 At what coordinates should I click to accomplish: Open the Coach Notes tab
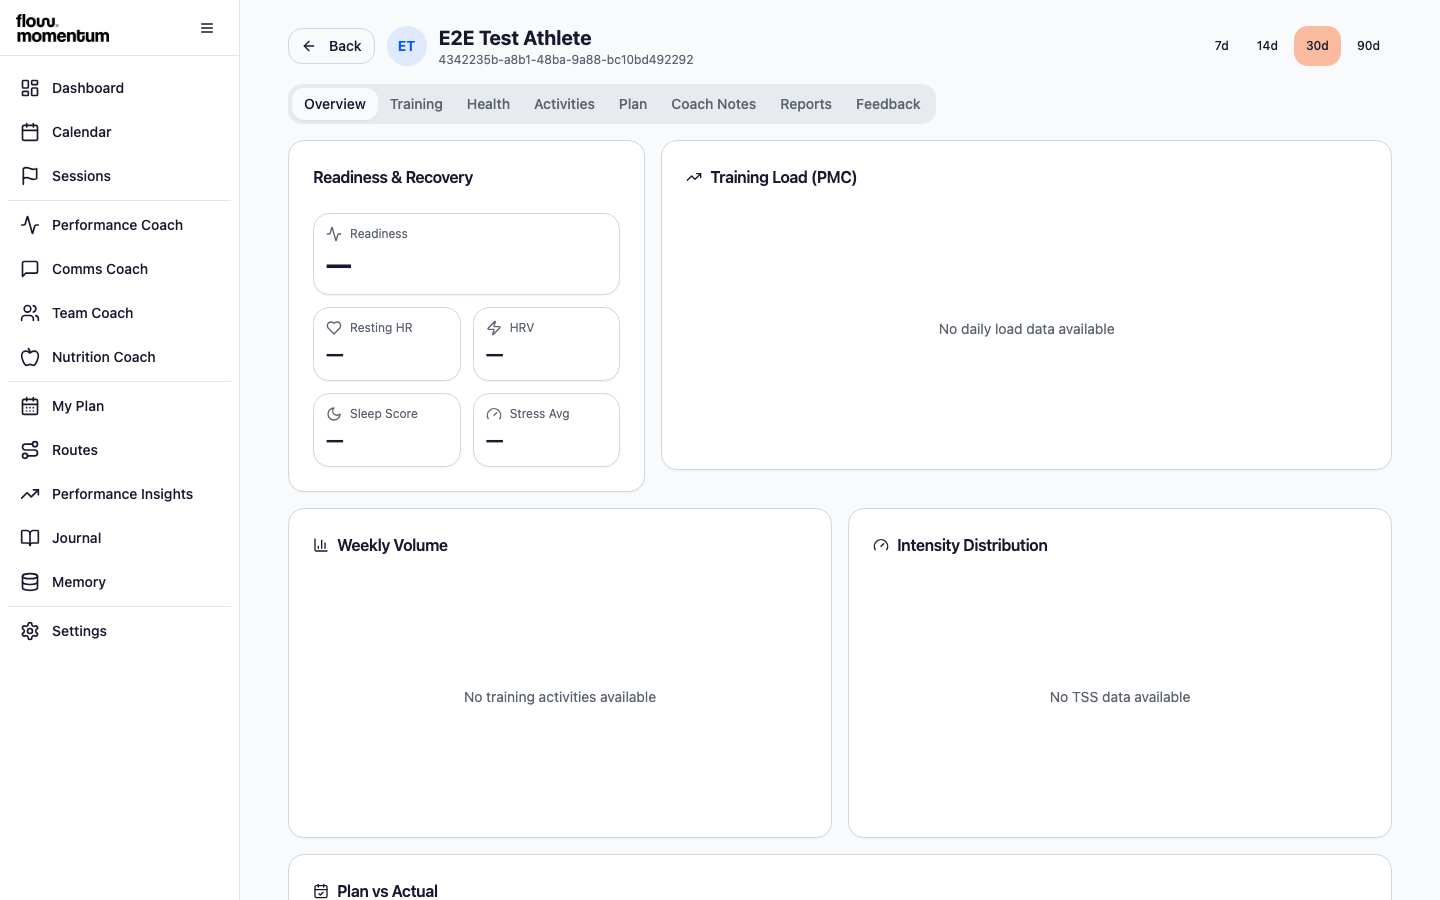pos(714,104)
